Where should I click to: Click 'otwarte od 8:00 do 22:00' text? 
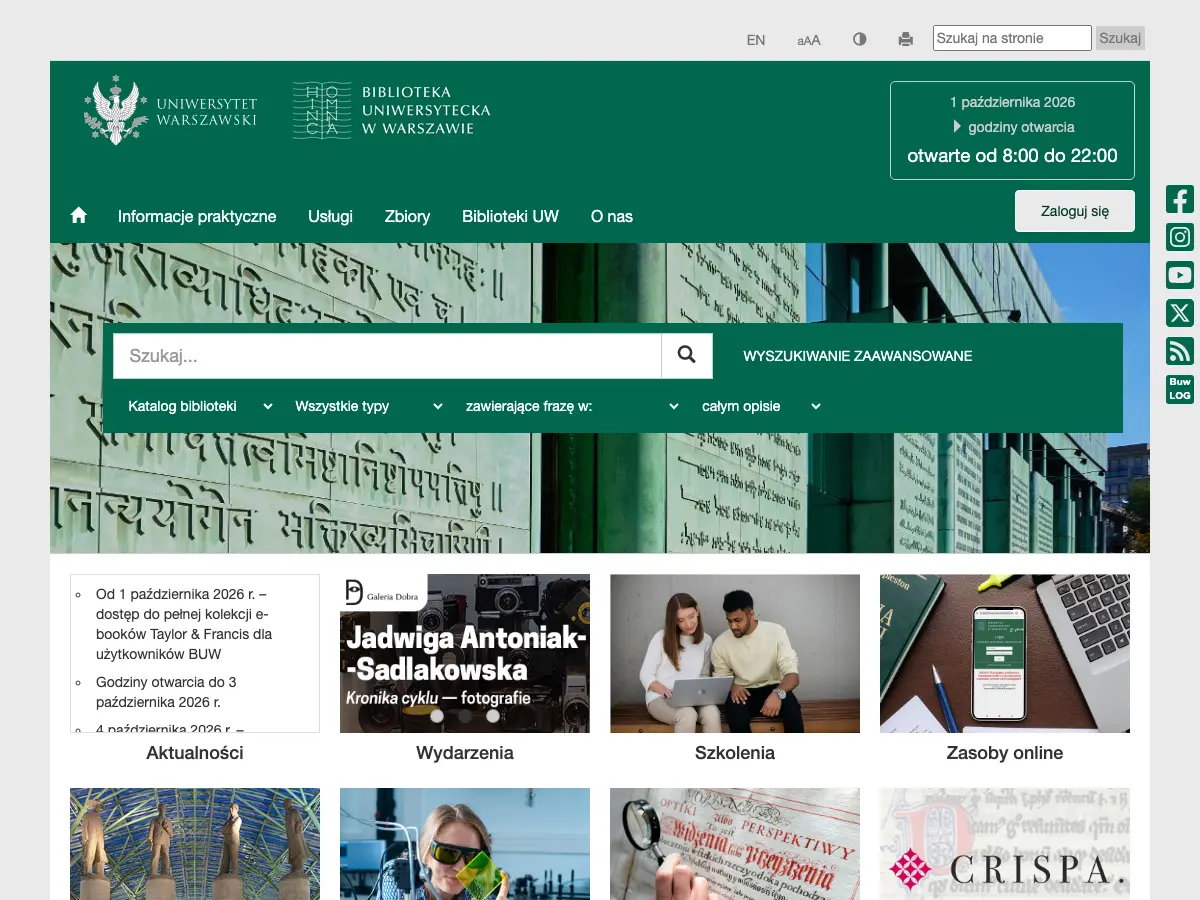pos(1012,156)
